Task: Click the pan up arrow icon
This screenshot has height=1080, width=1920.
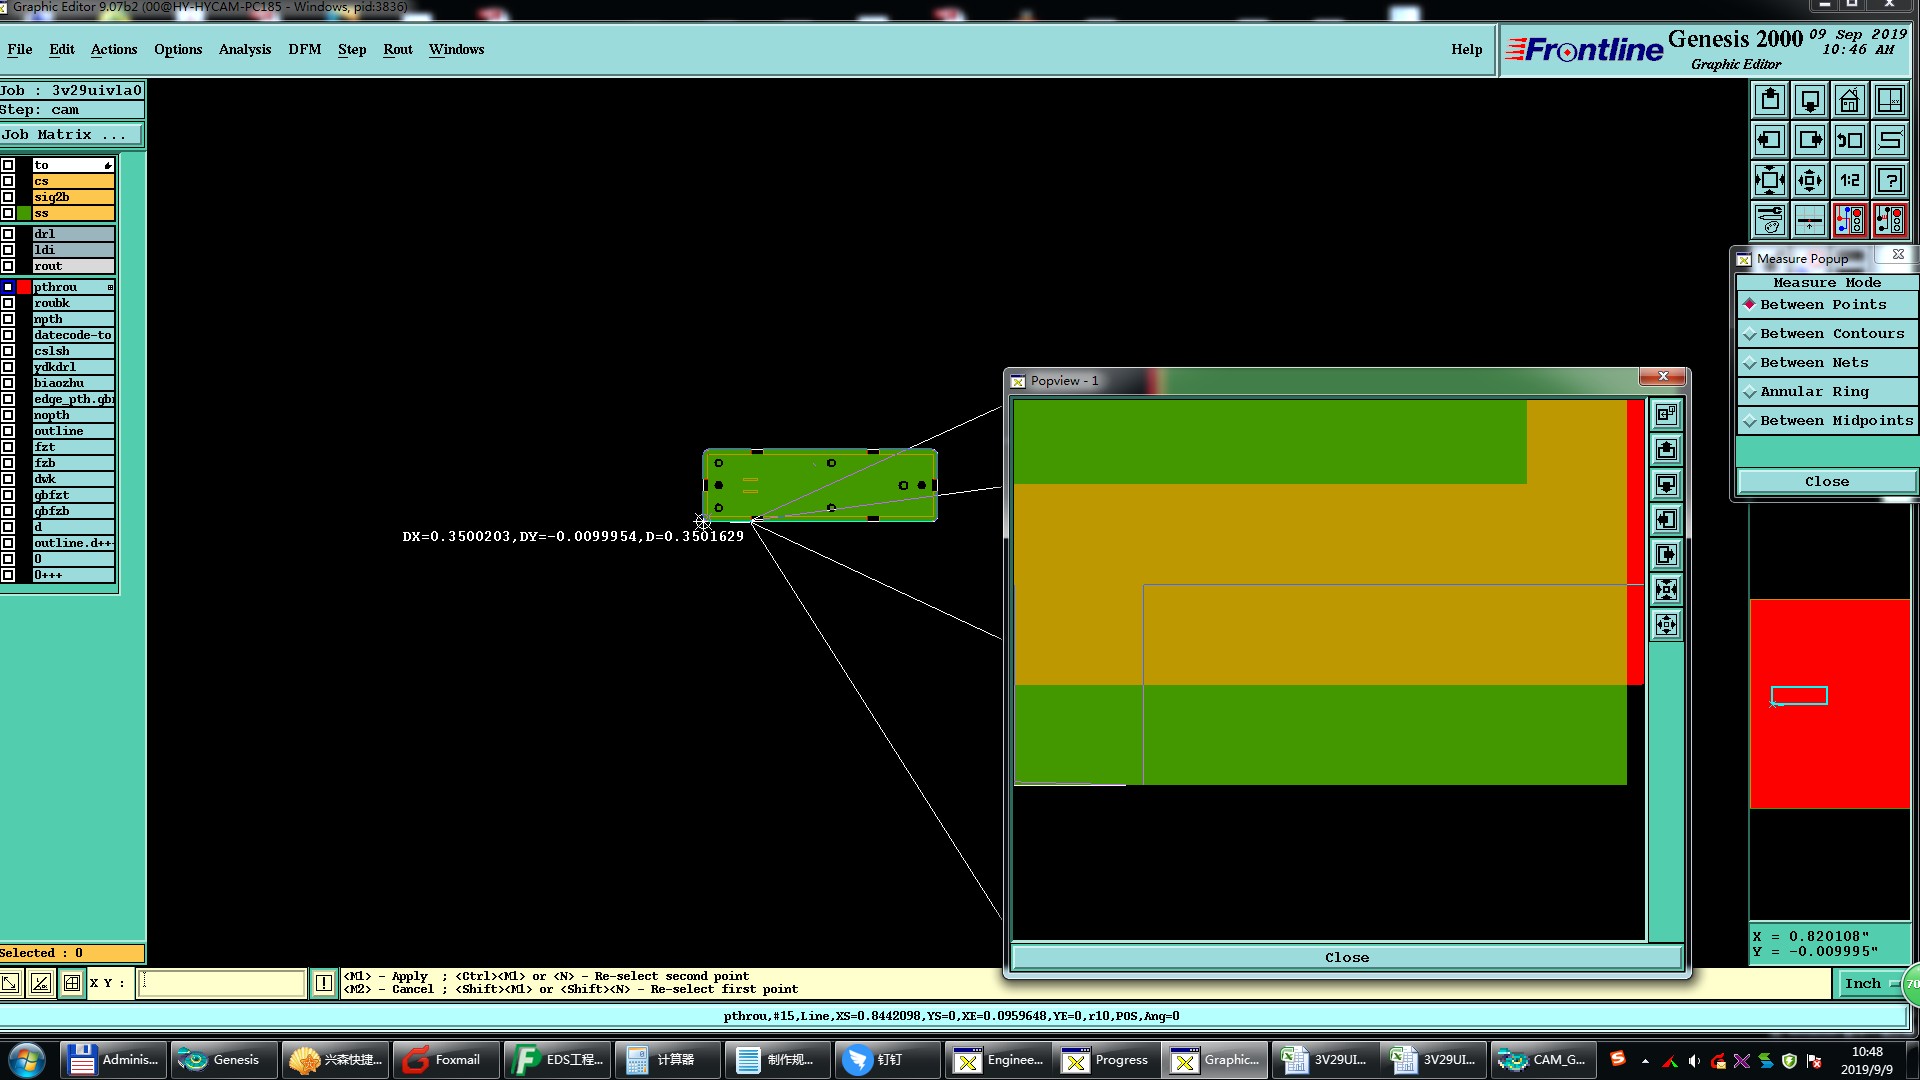Action: [1769, 100]
